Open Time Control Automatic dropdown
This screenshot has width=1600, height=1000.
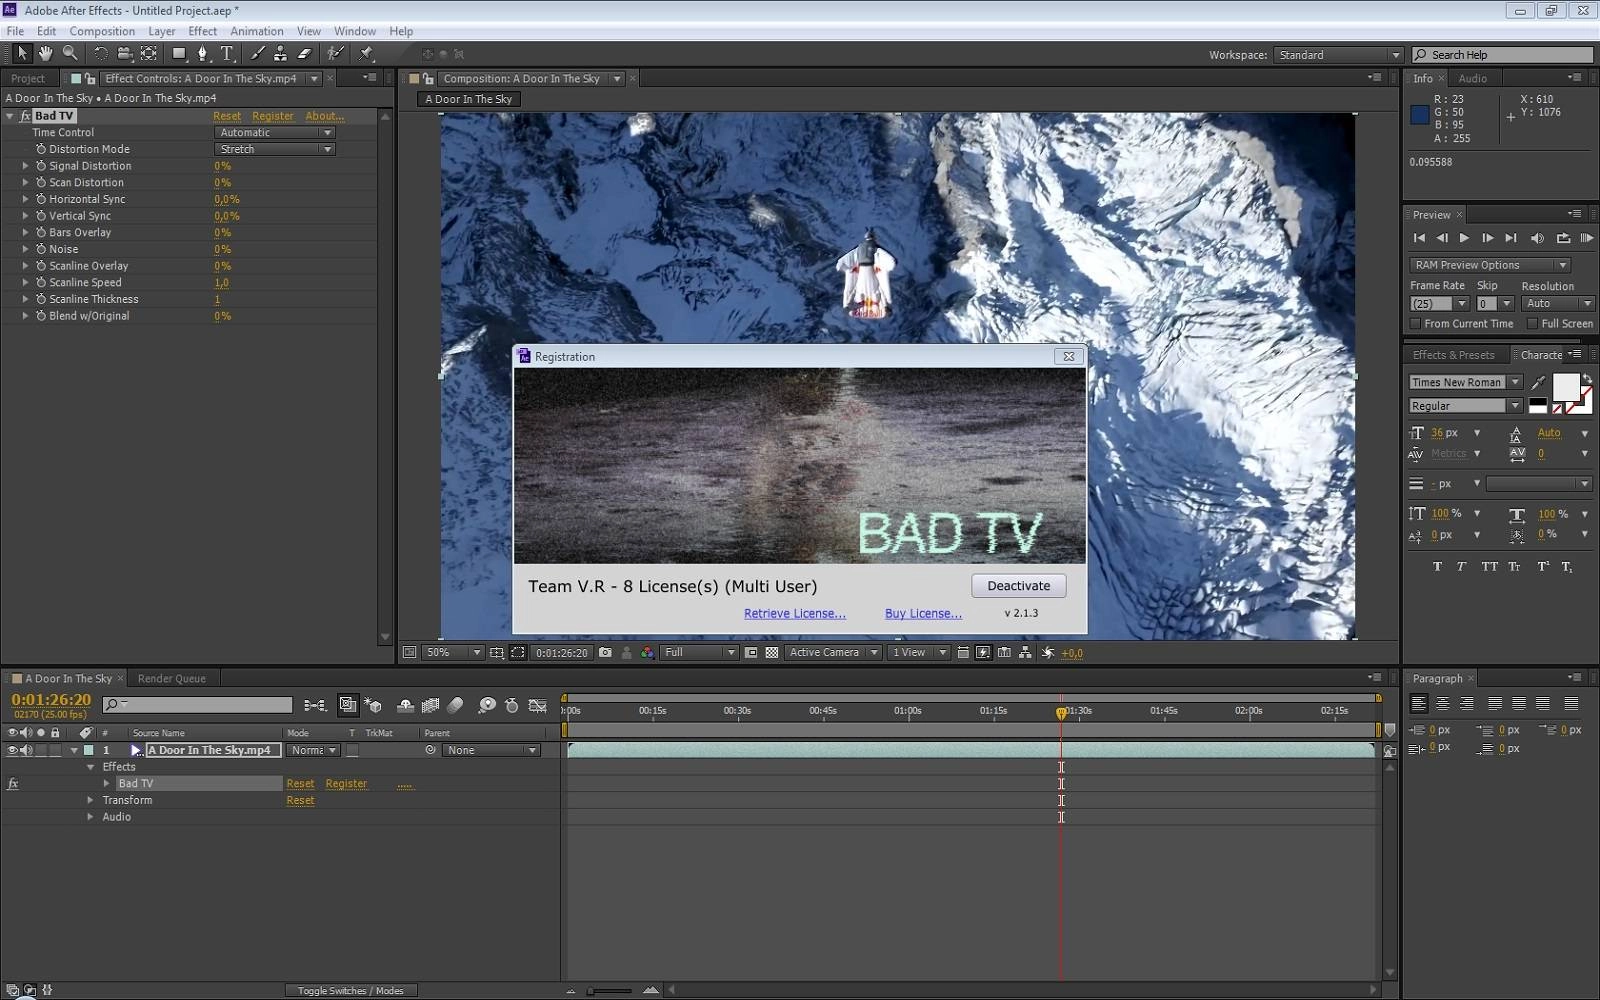[274, 132]
